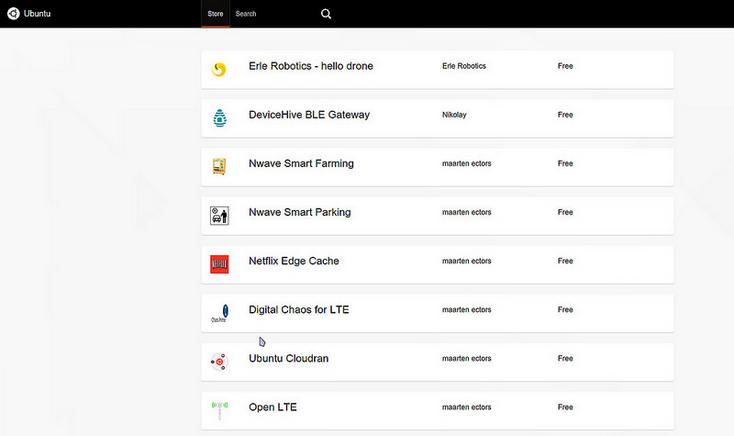Click the DeviceHive beehive icon
734x436 pixels.
[x=220, y=118]
